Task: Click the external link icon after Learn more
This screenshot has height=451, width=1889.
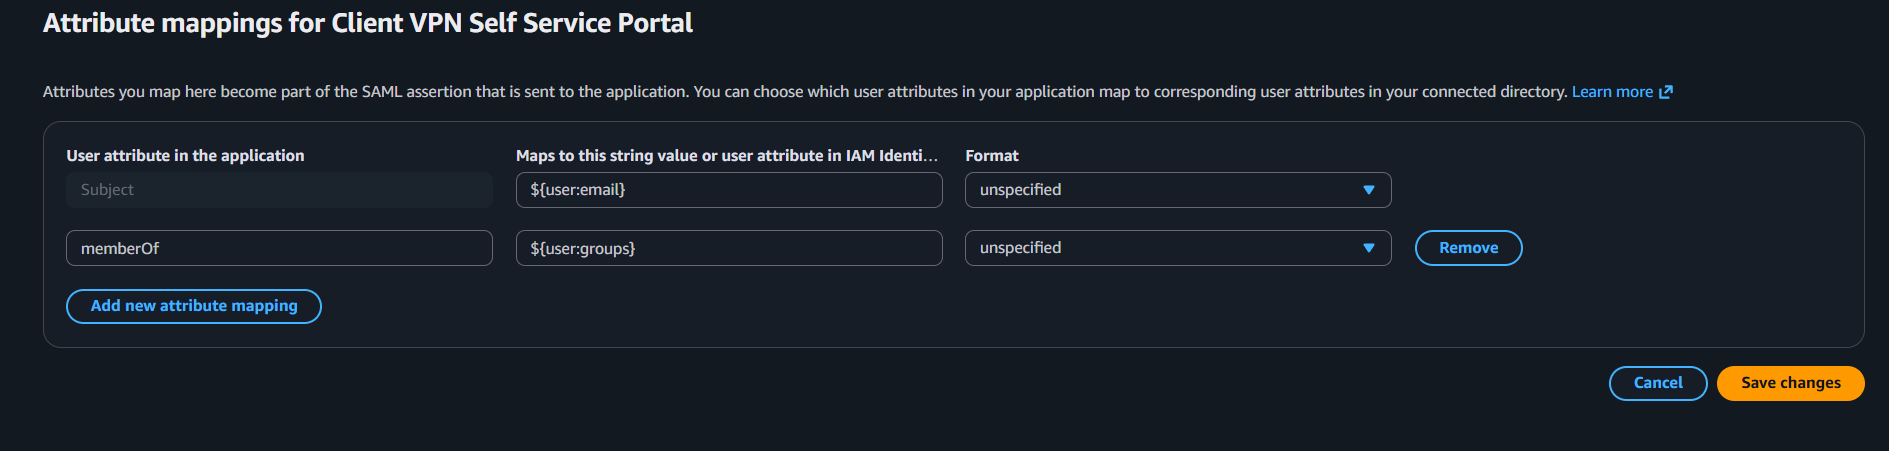Action: point(1666,92)
